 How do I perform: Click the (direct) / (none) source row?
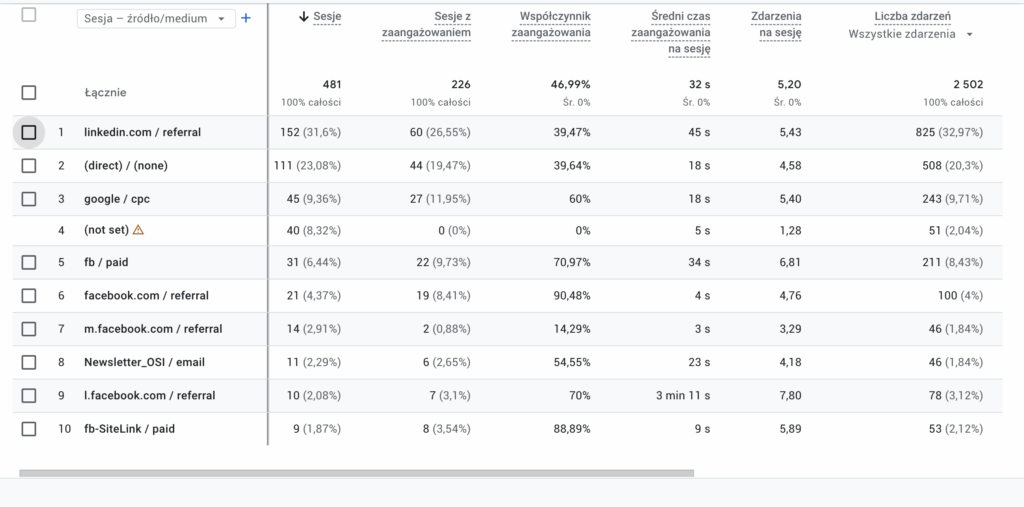coord(125,166)
